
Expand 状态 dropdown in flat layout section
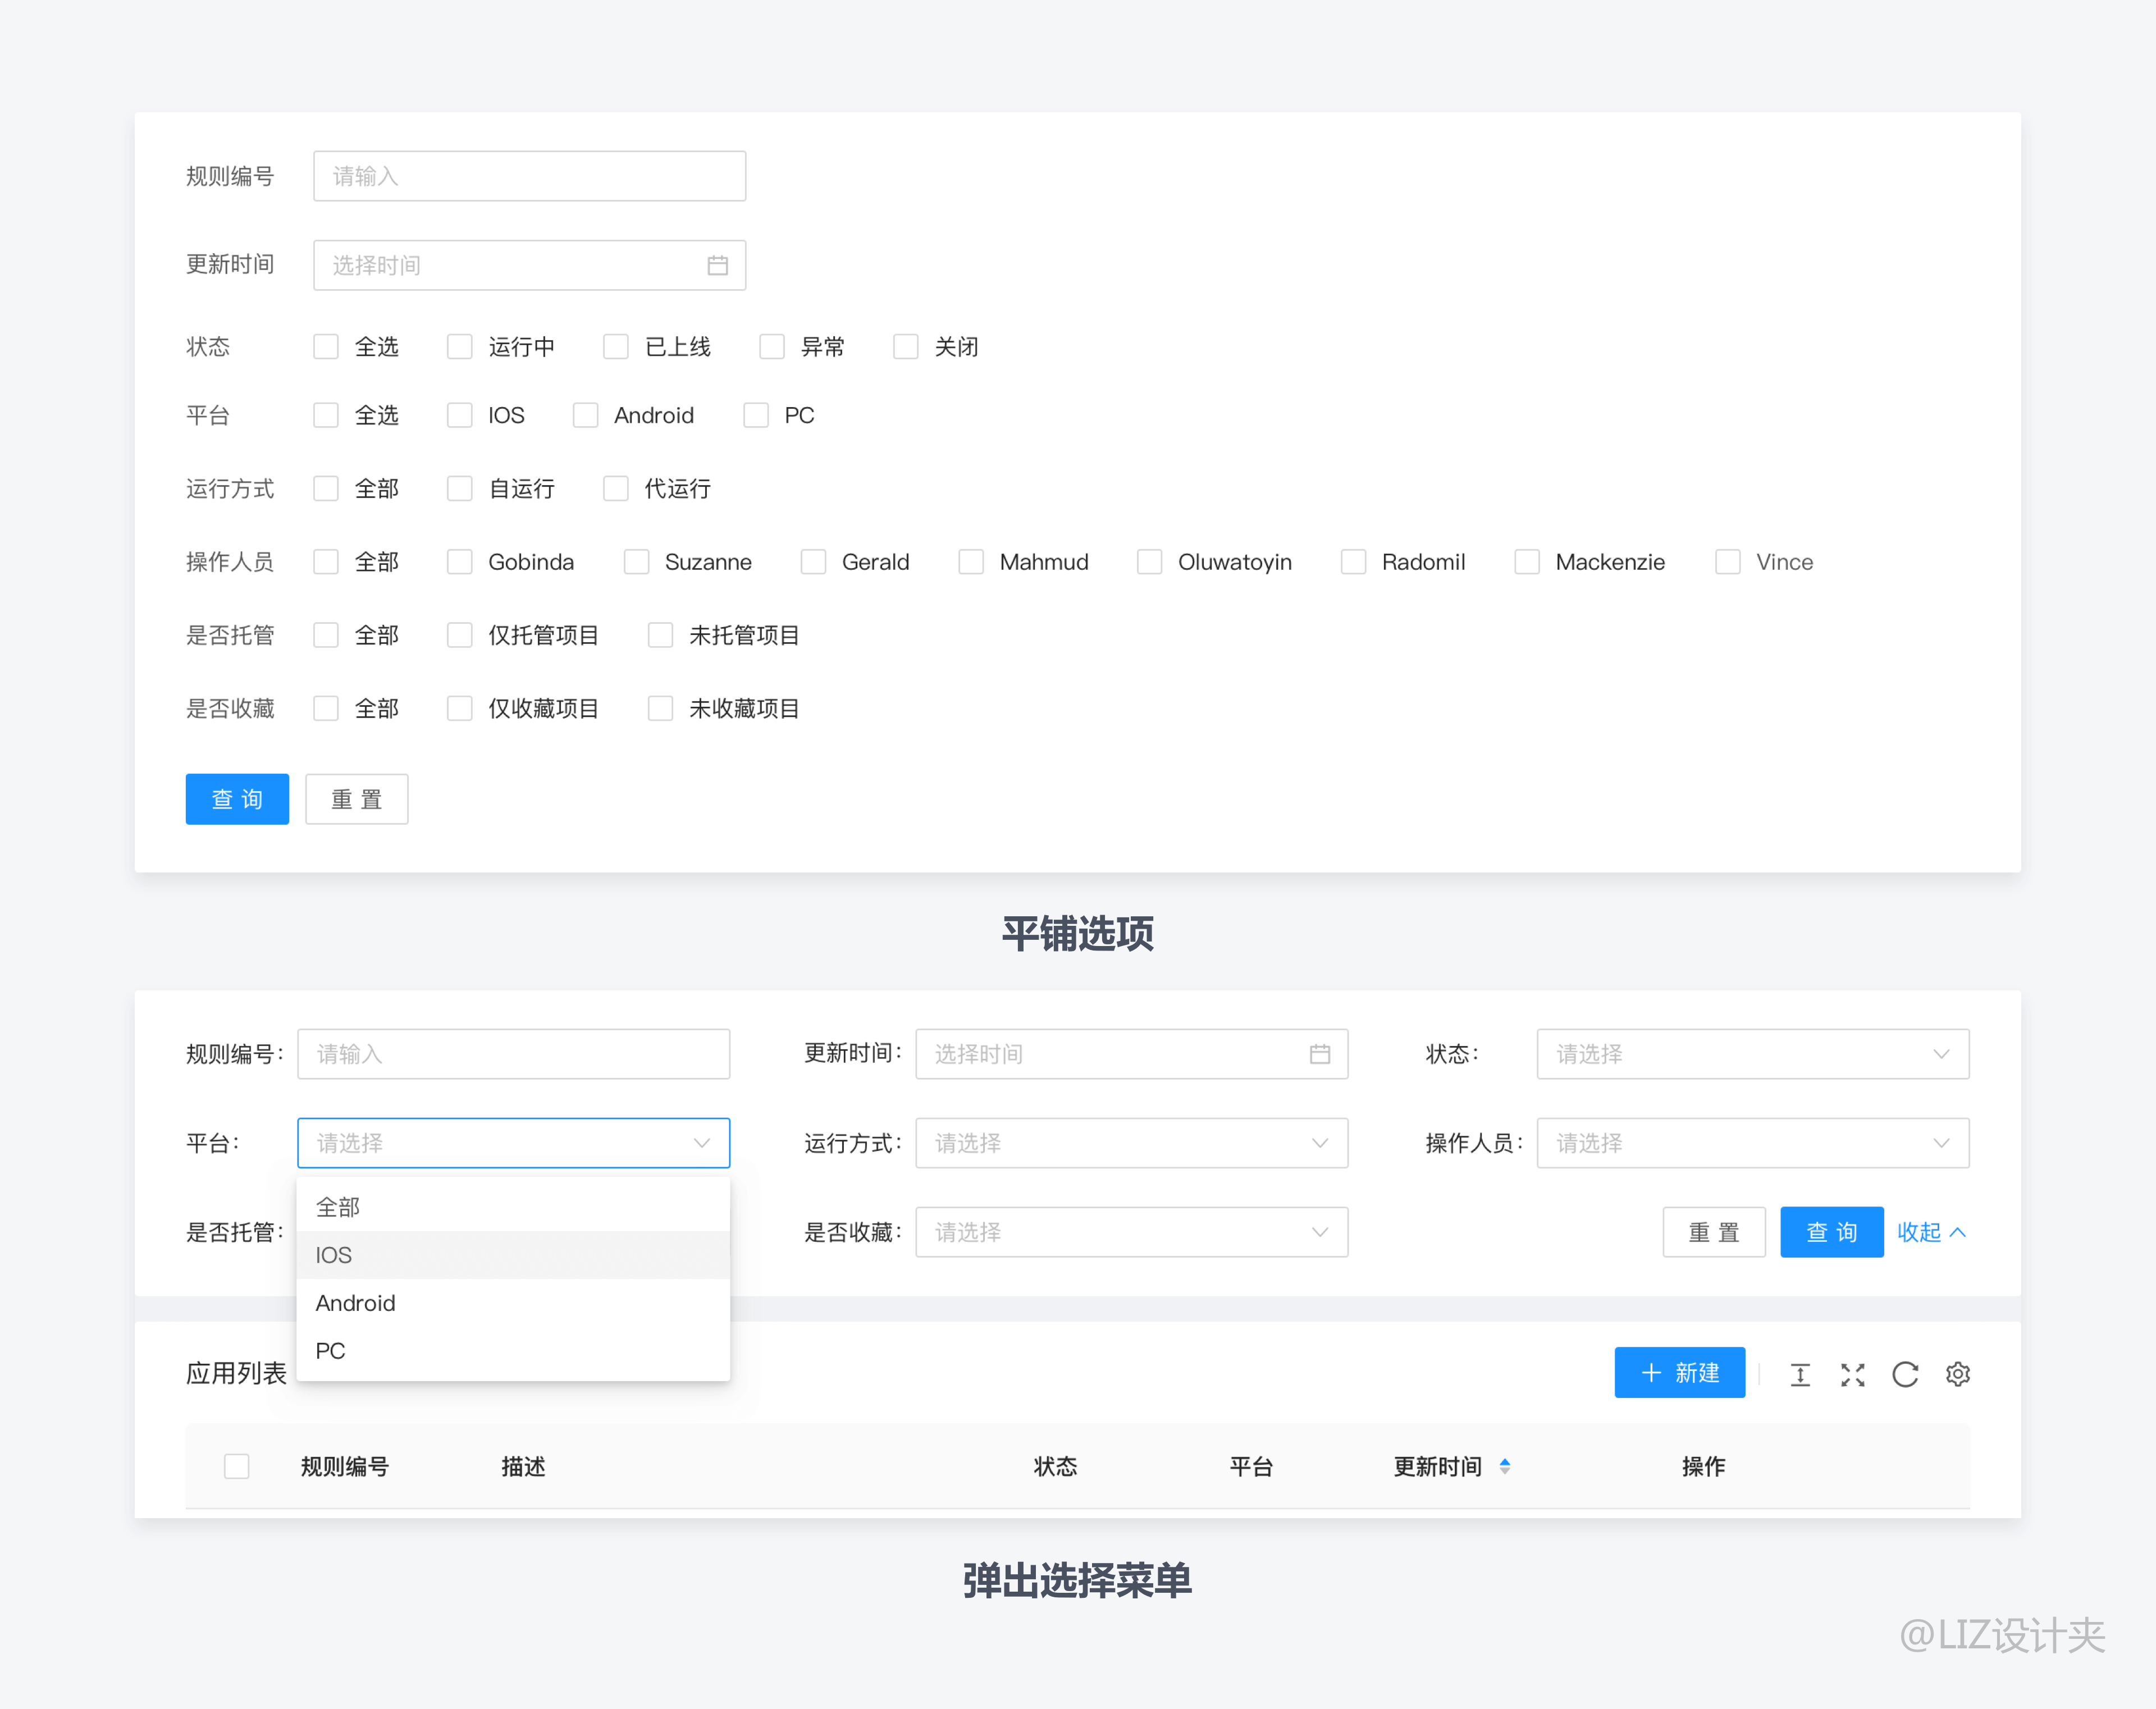point(1745,1052)
